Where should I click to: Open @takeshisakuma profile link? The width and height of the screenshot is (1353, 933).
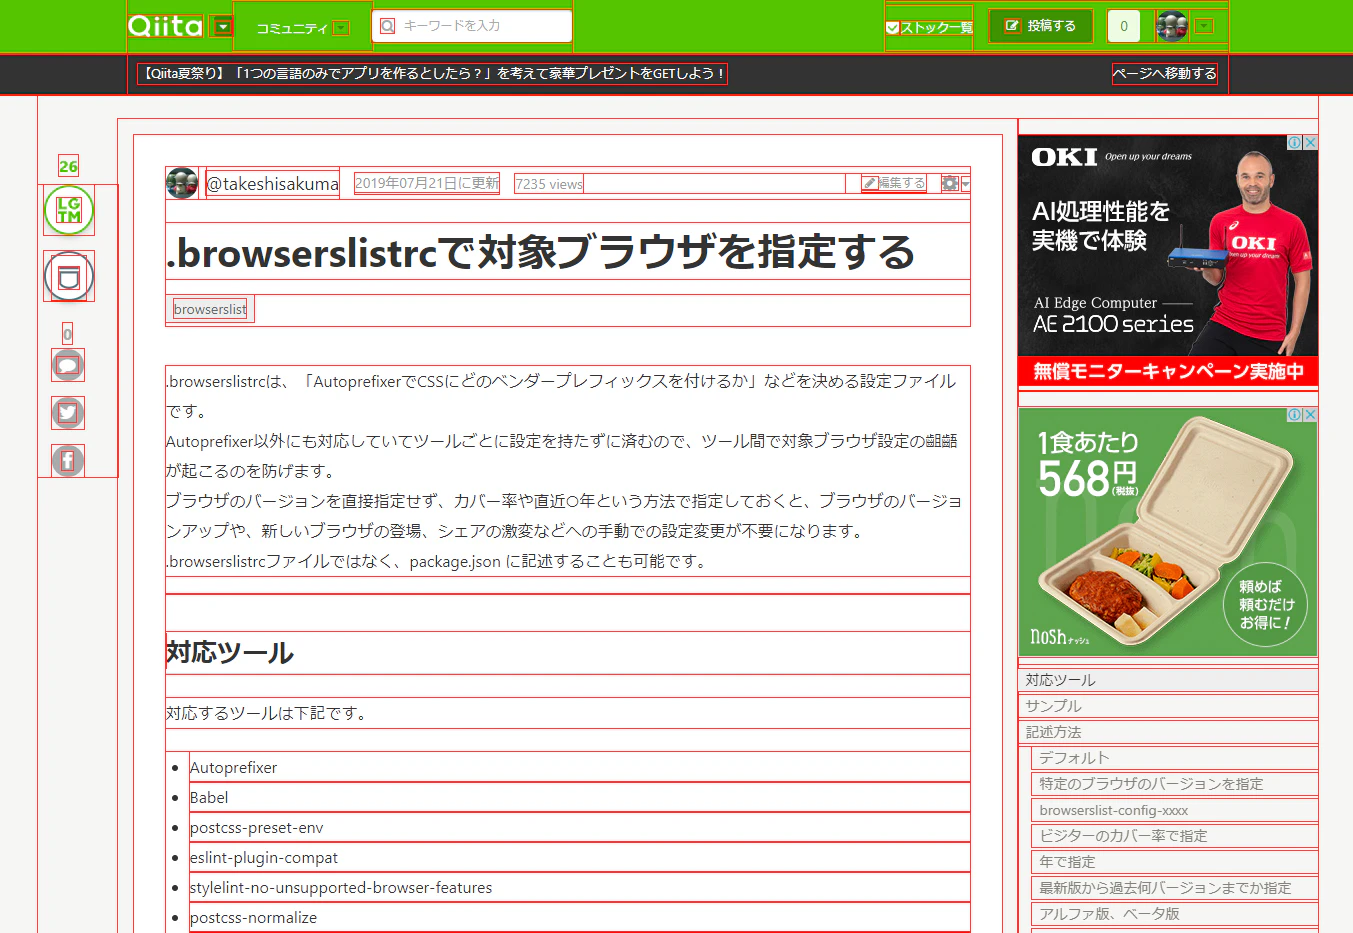[272, 184]
